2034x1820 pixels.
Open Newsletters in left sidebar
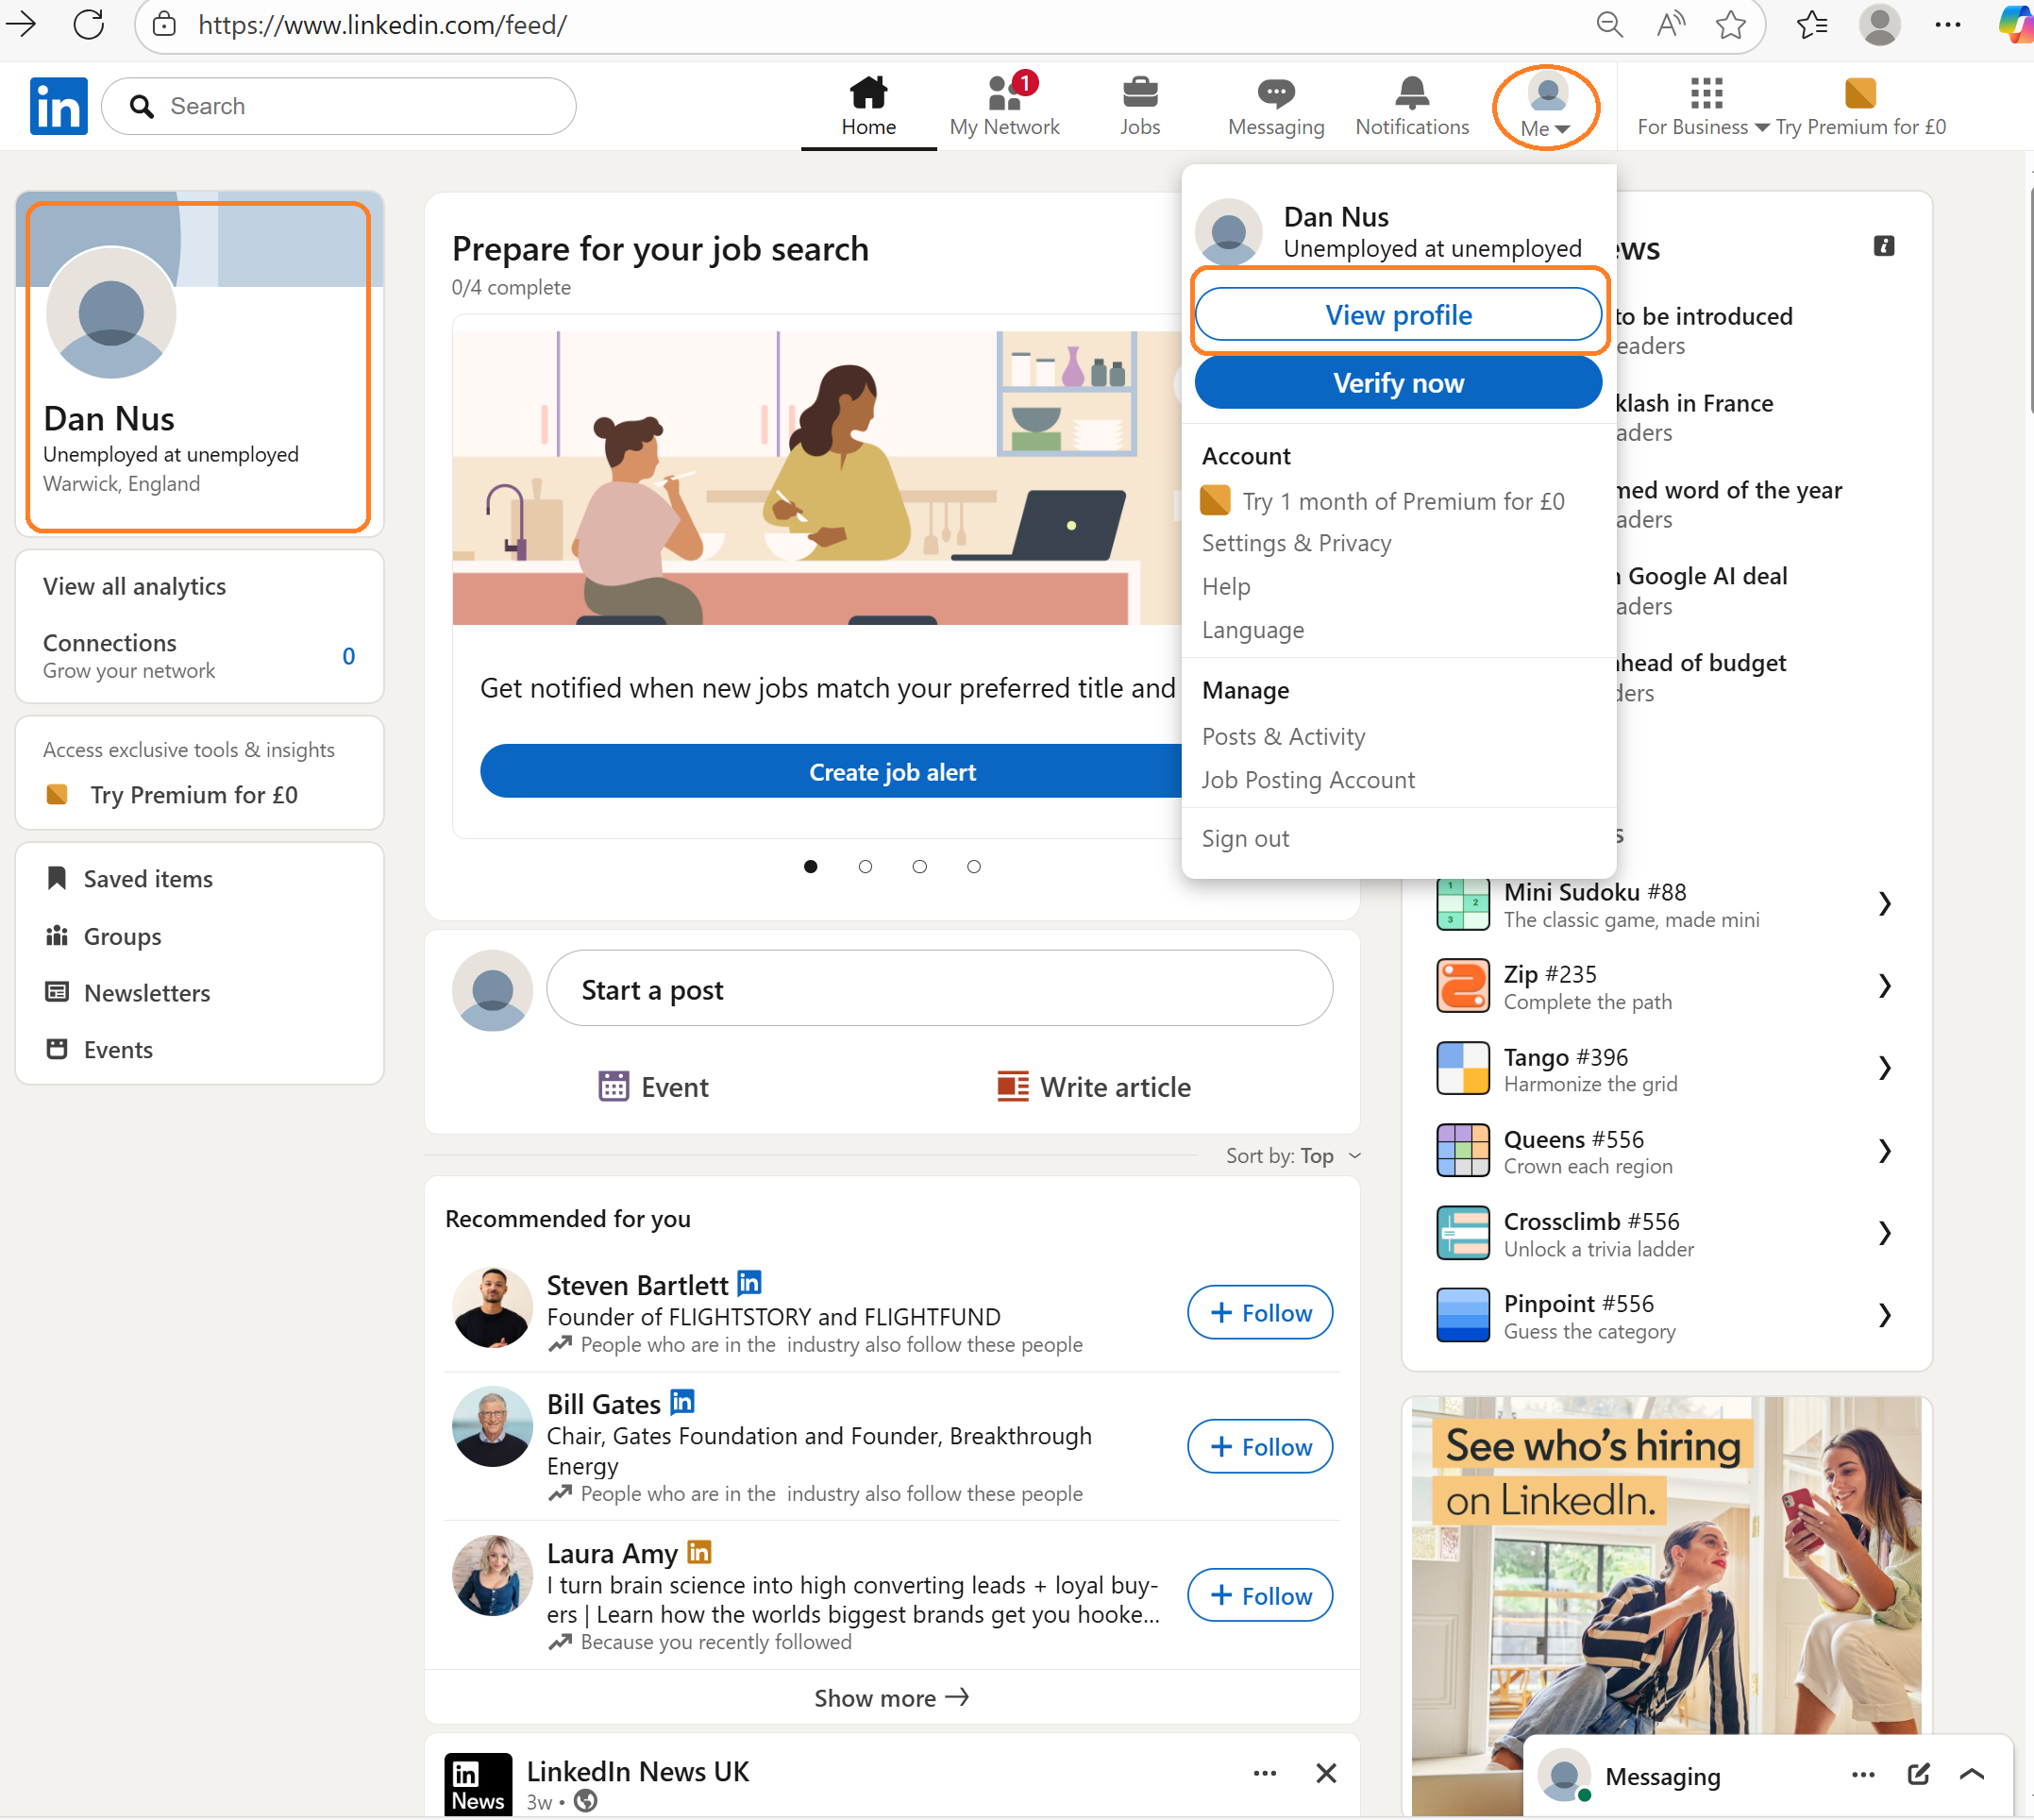tap(128, 993)
